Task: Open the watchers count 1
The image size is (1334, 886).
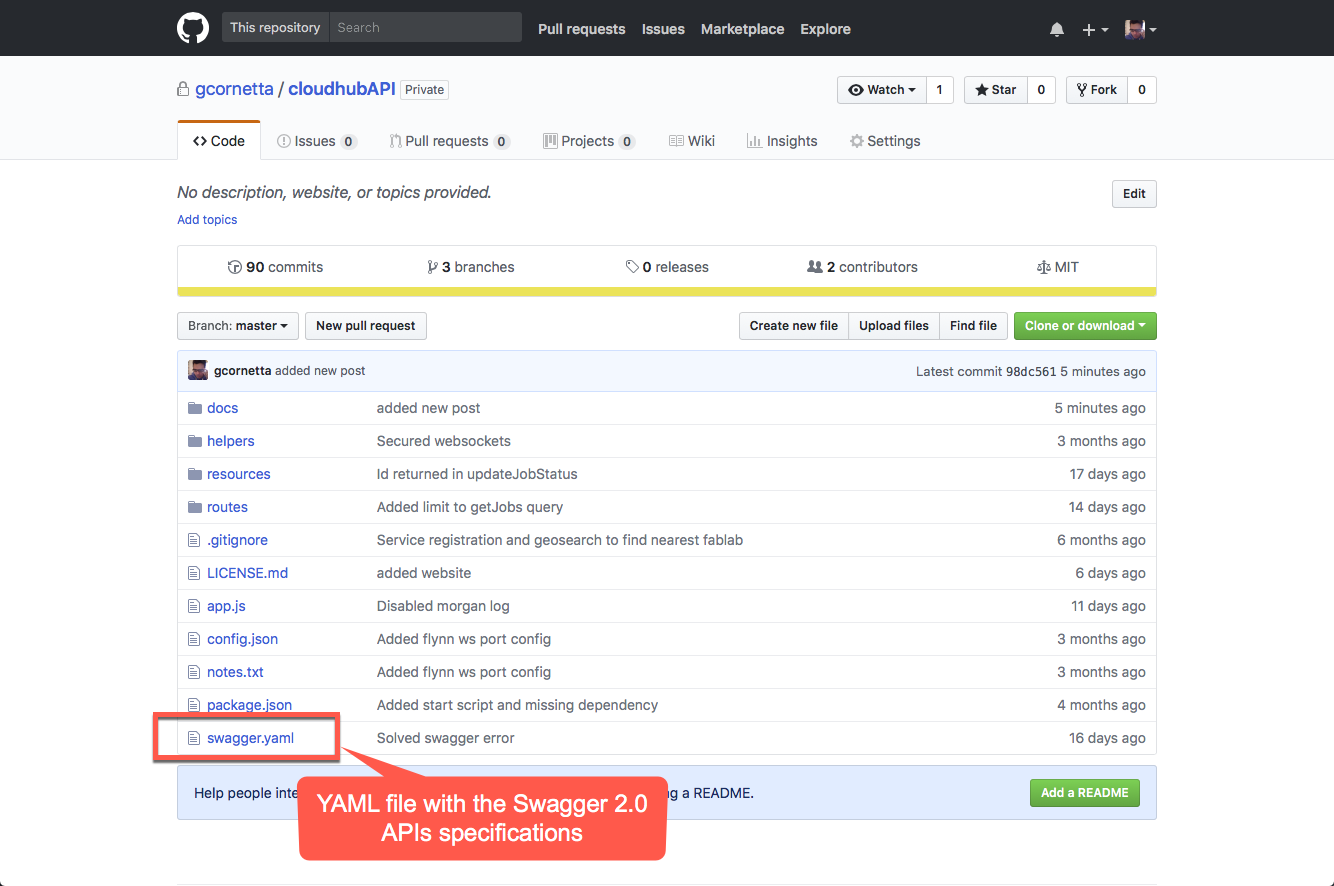Action: pyautogui.click(x=939, y=90)
